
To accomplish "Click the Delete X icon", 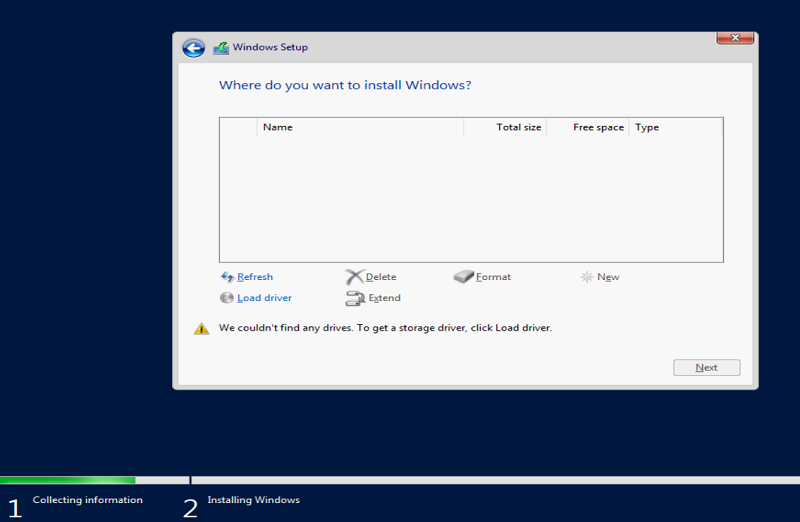I will (354, 277).
